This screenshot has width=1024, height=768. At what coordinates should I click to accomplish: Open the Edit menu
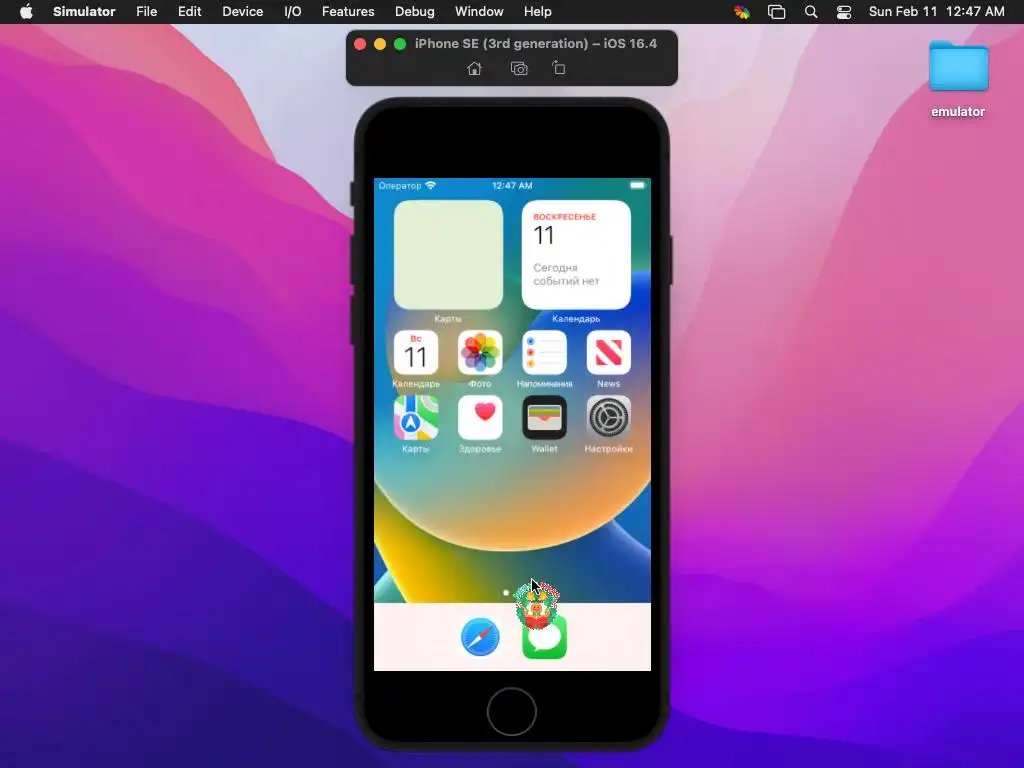(189, 12)
